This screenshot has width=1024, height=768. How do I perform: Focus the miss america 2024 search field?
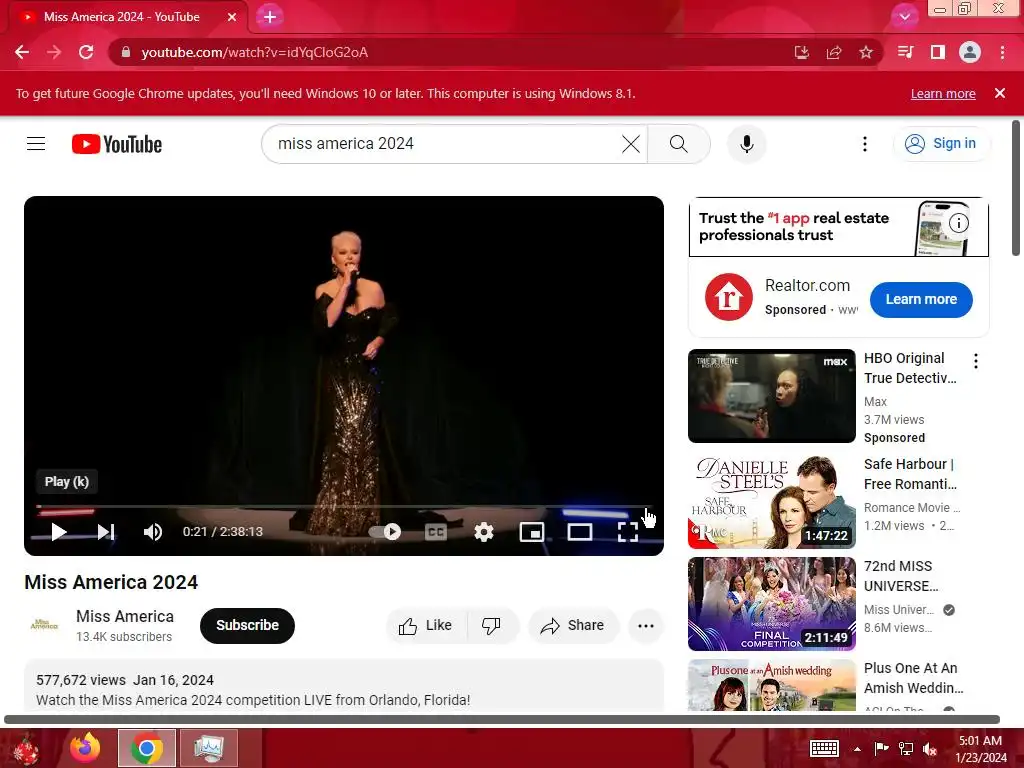tap(444, 144)
